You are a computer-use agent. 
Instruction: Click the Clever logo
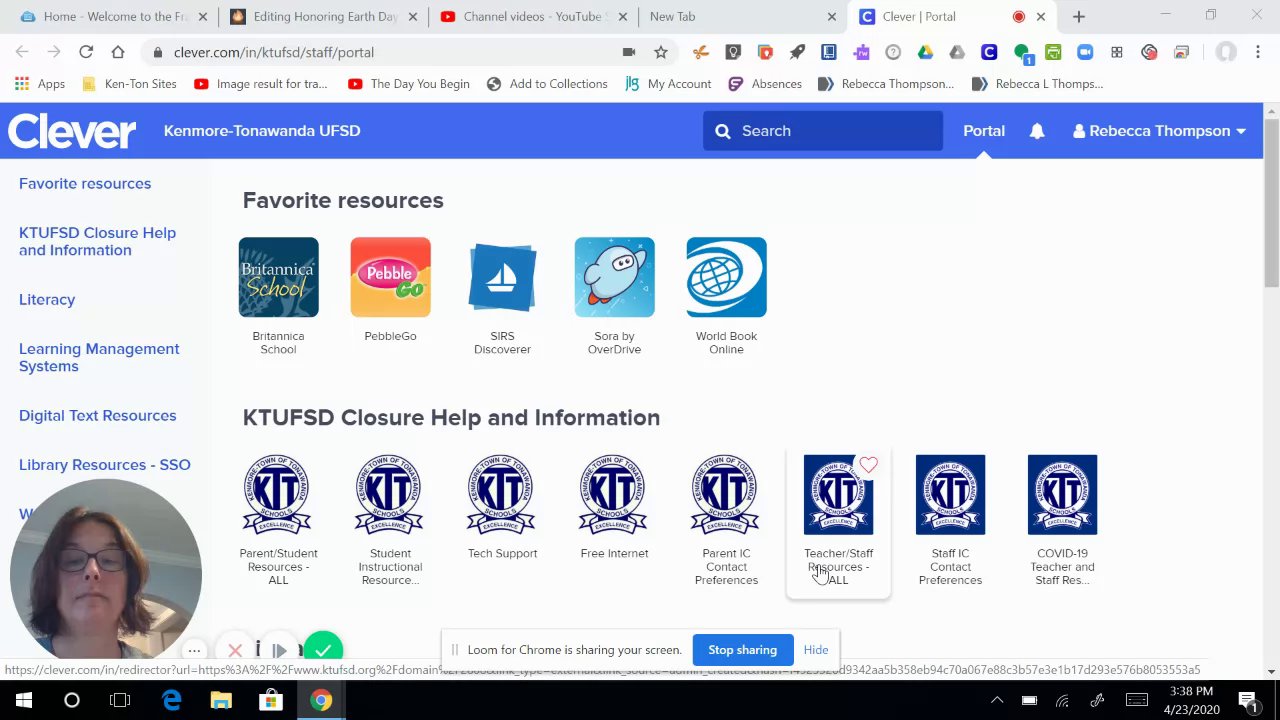click(x=72, y=131)
